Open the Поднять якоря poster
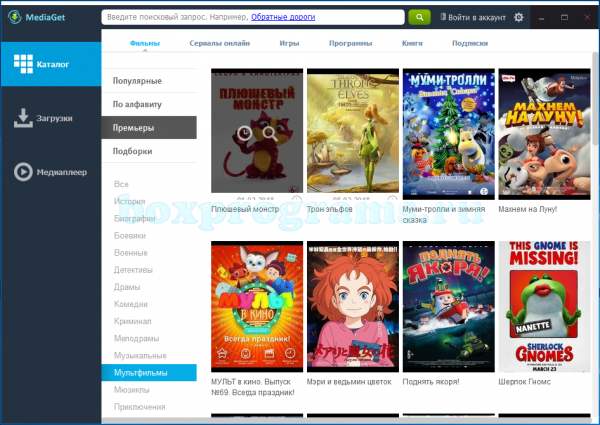600x425 pixels. coord(448,306)
